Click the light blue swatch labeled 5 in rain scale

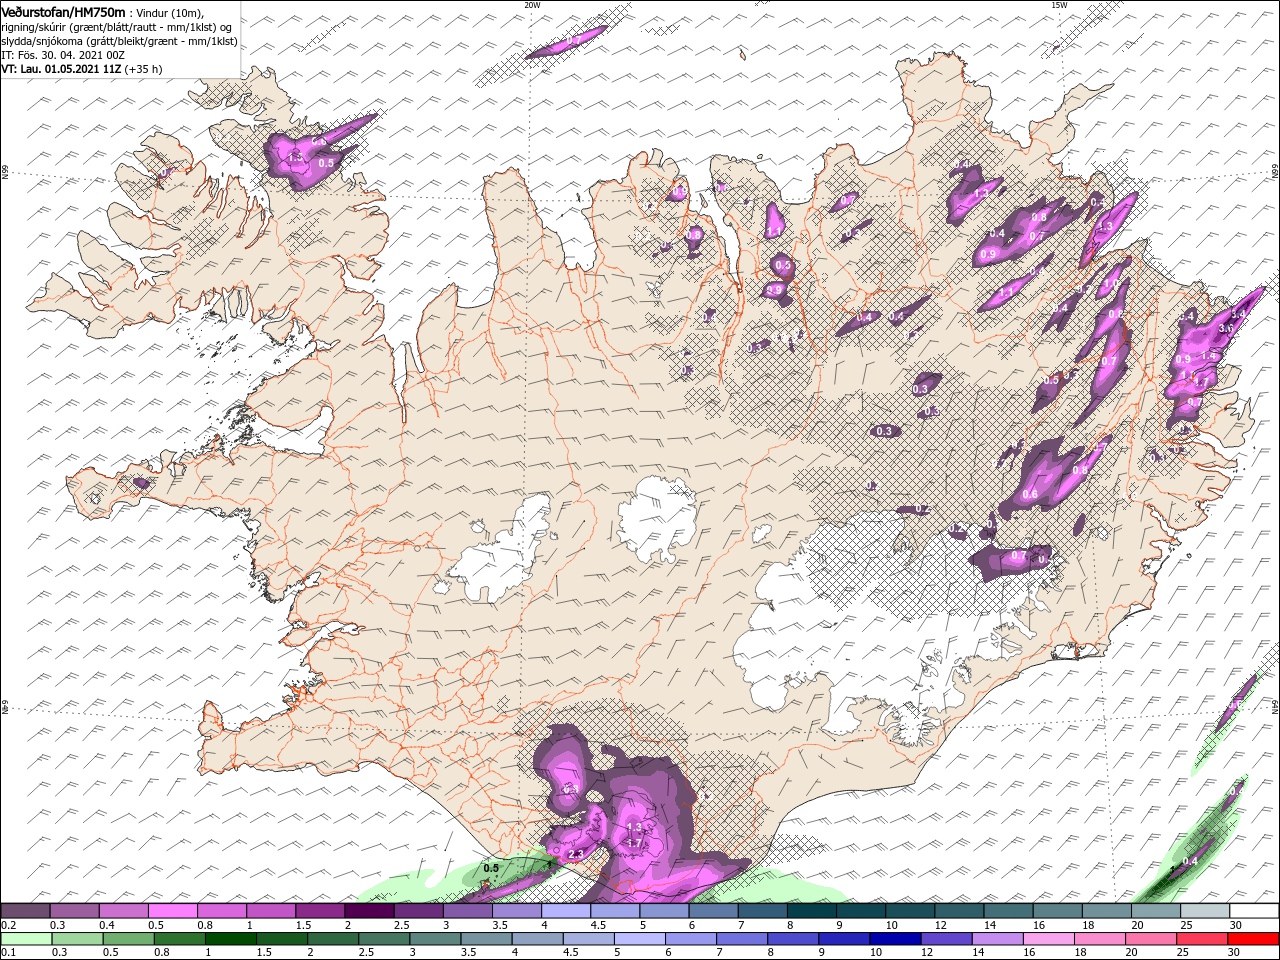click(x=640, y=938)
